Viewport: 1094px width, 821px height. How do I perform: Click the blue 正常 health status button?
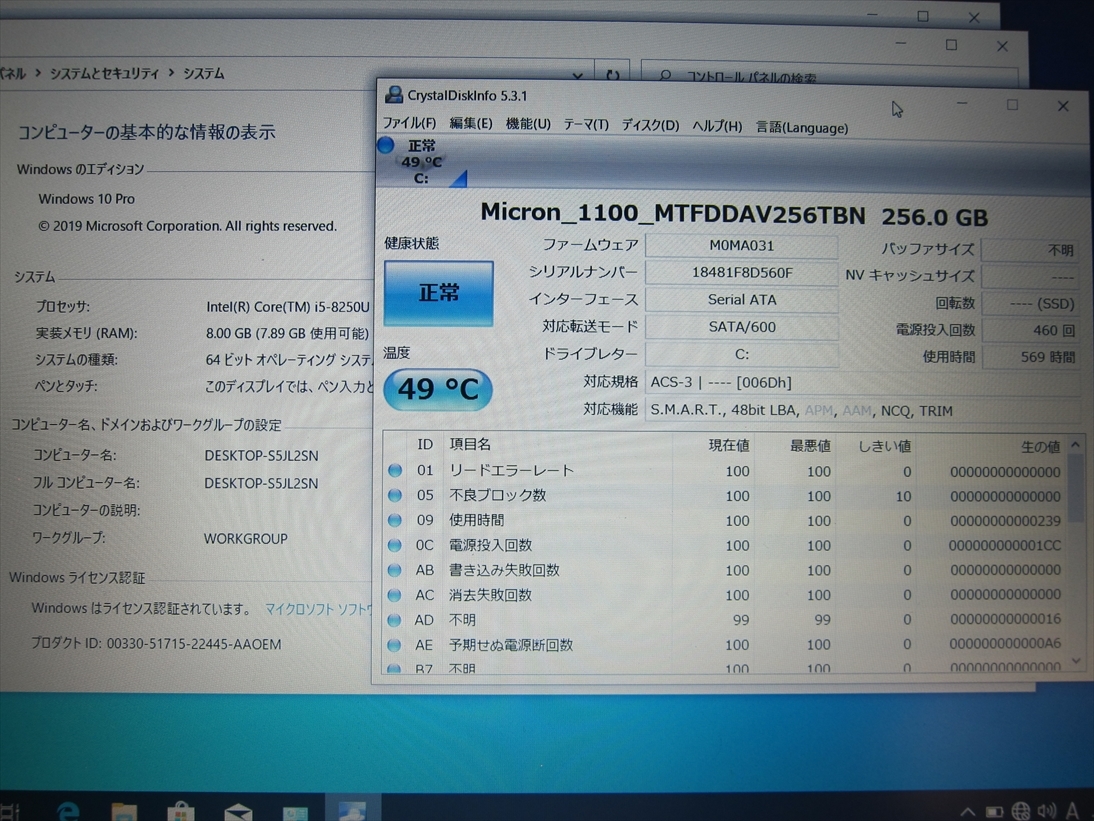coord(438,293)
